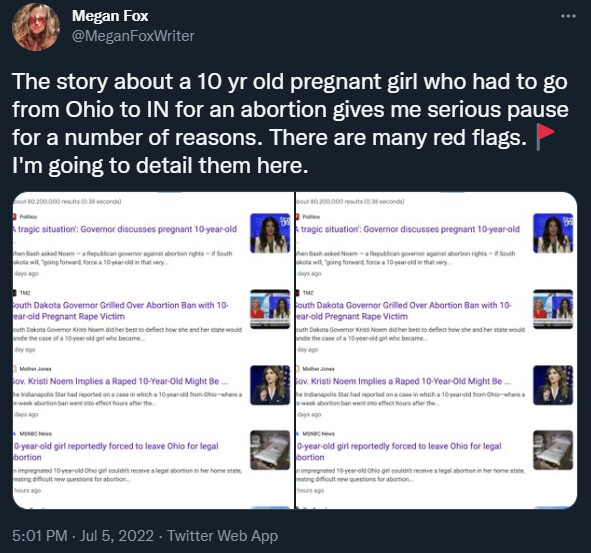Open left TMZ South Dakota Governor Grilled headline
Image resolution: width=591 pixels, height=553 pixels.
pyautogui.click(x=121, y=311)
